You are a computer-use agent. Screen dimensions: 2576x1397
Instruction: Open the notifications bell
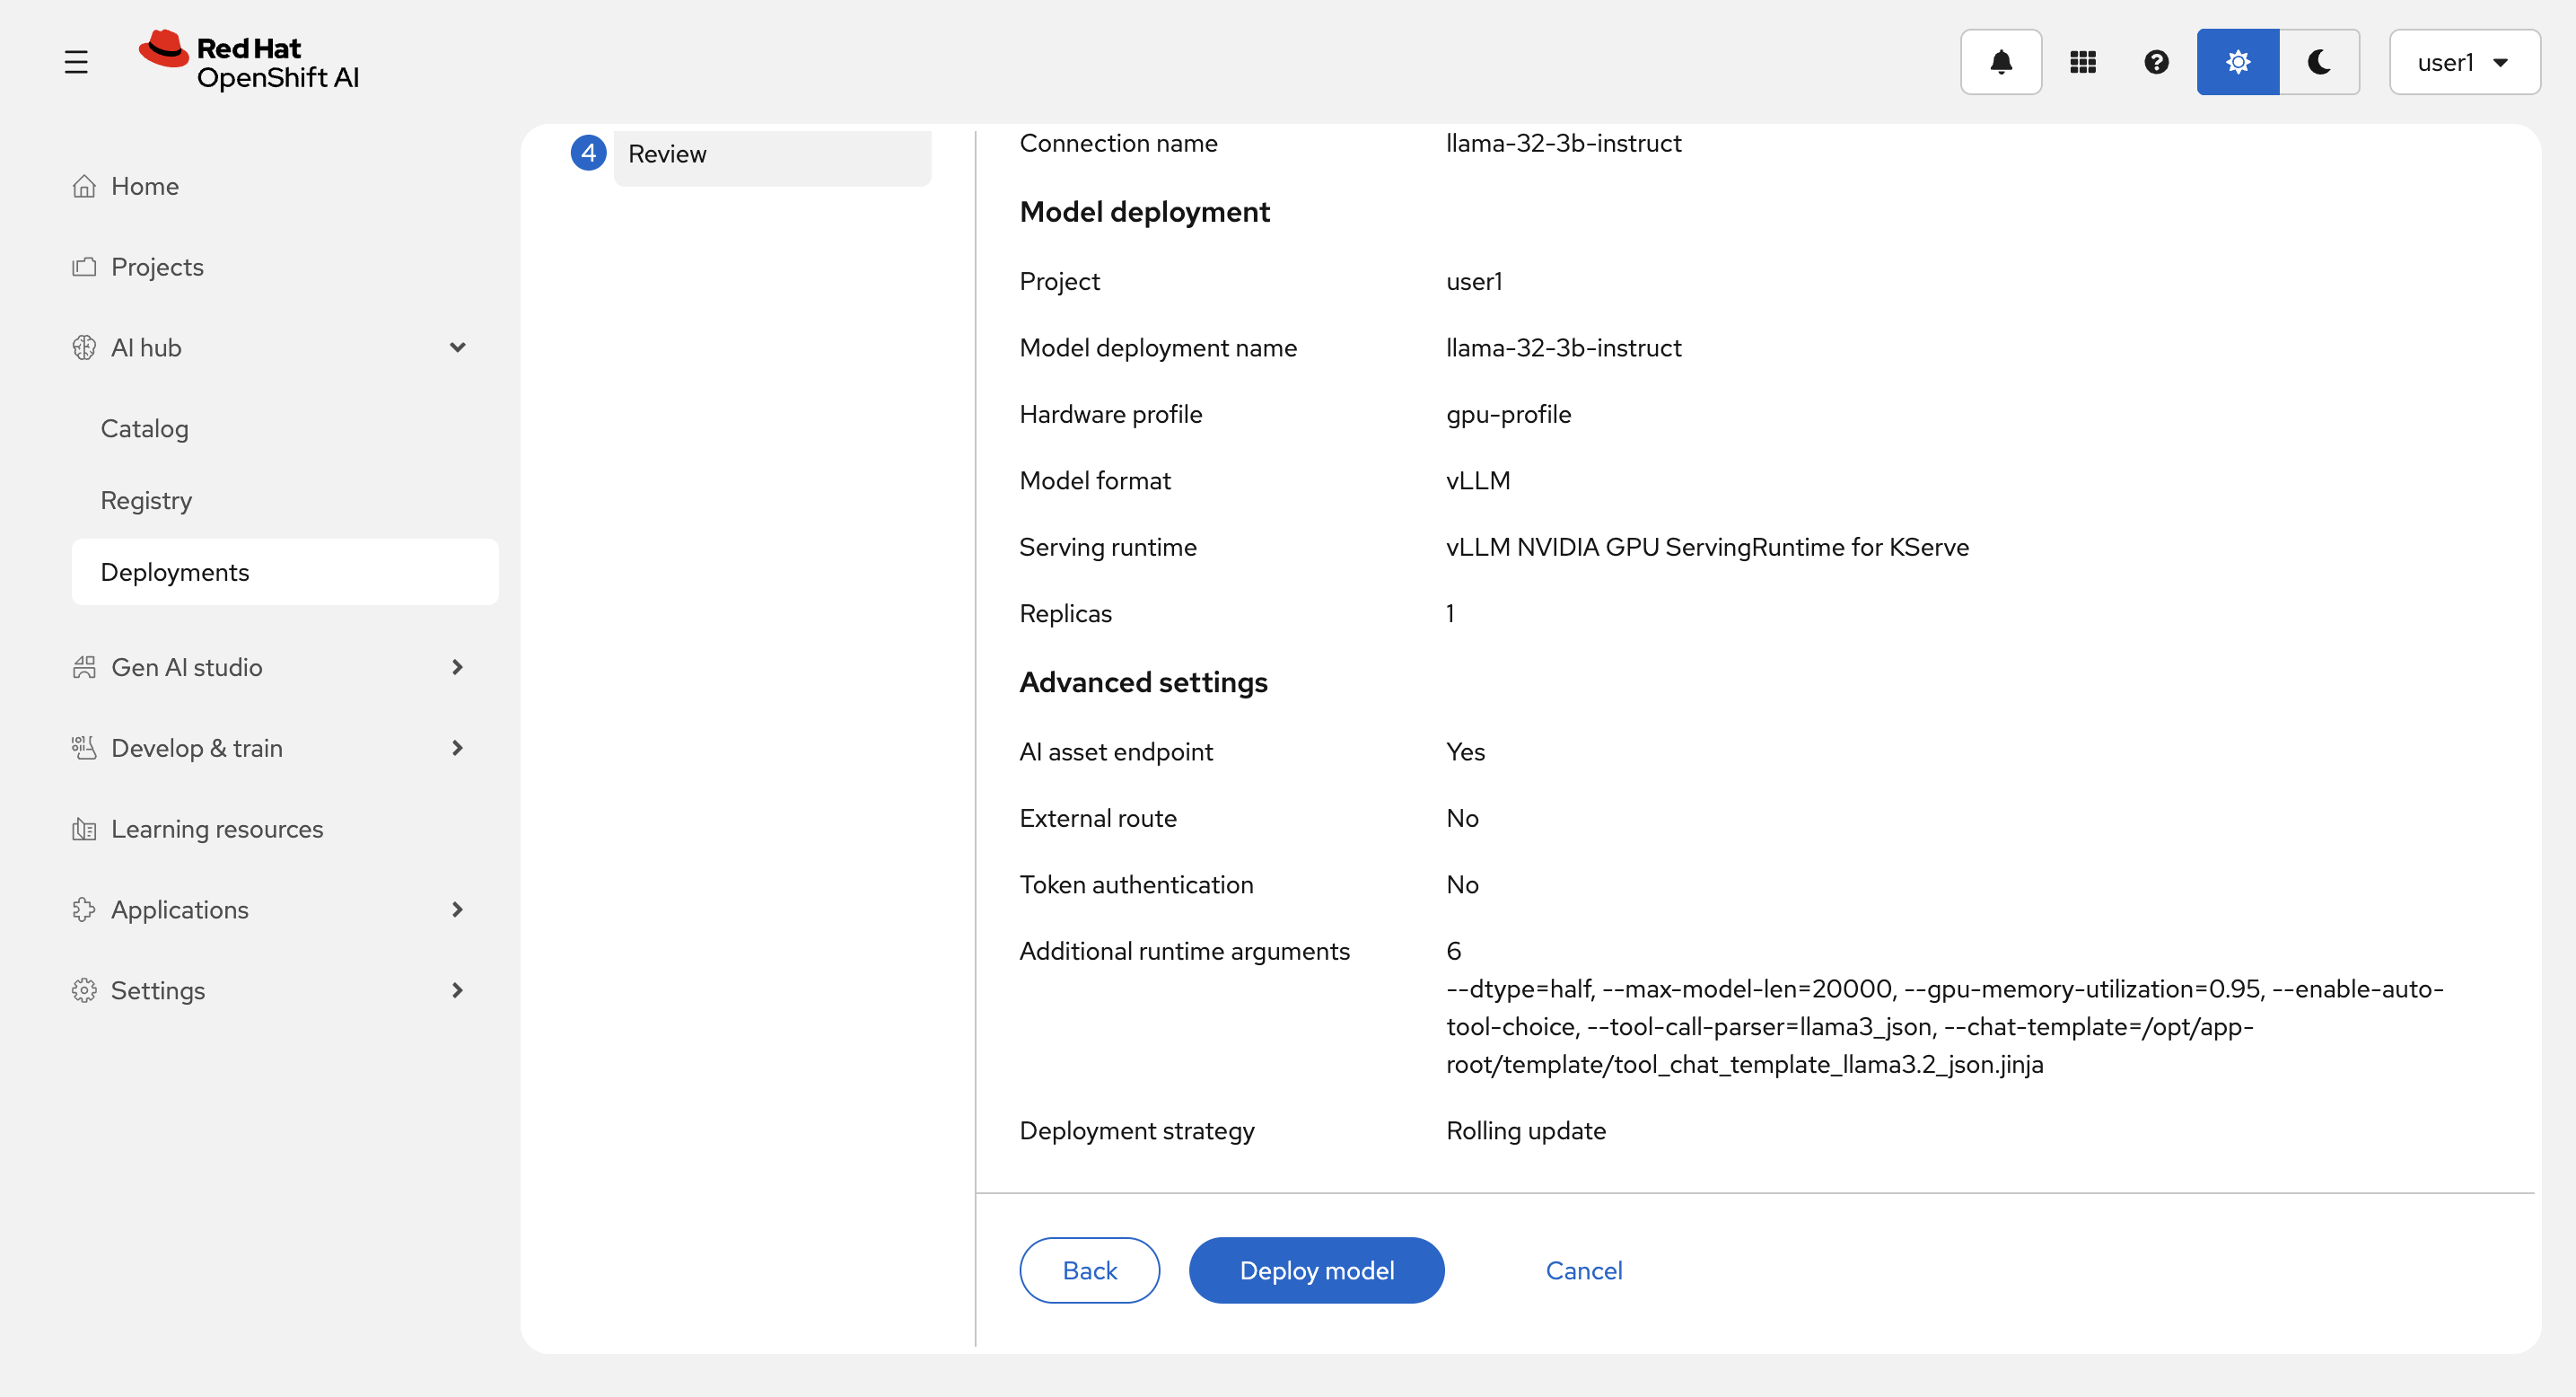pyautogui.click(x=2000, y=62)
